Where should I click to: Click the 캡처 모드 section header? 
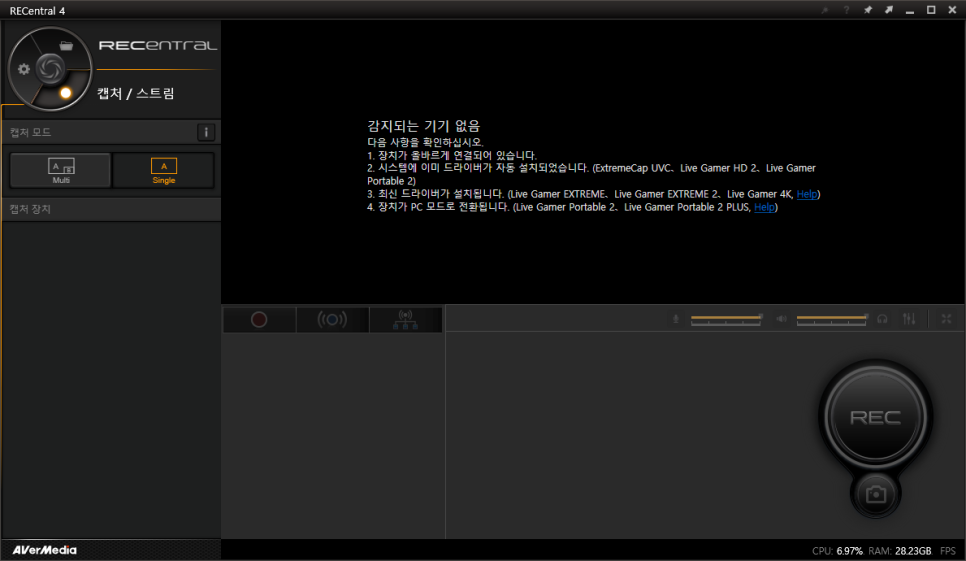click(112, 132)
